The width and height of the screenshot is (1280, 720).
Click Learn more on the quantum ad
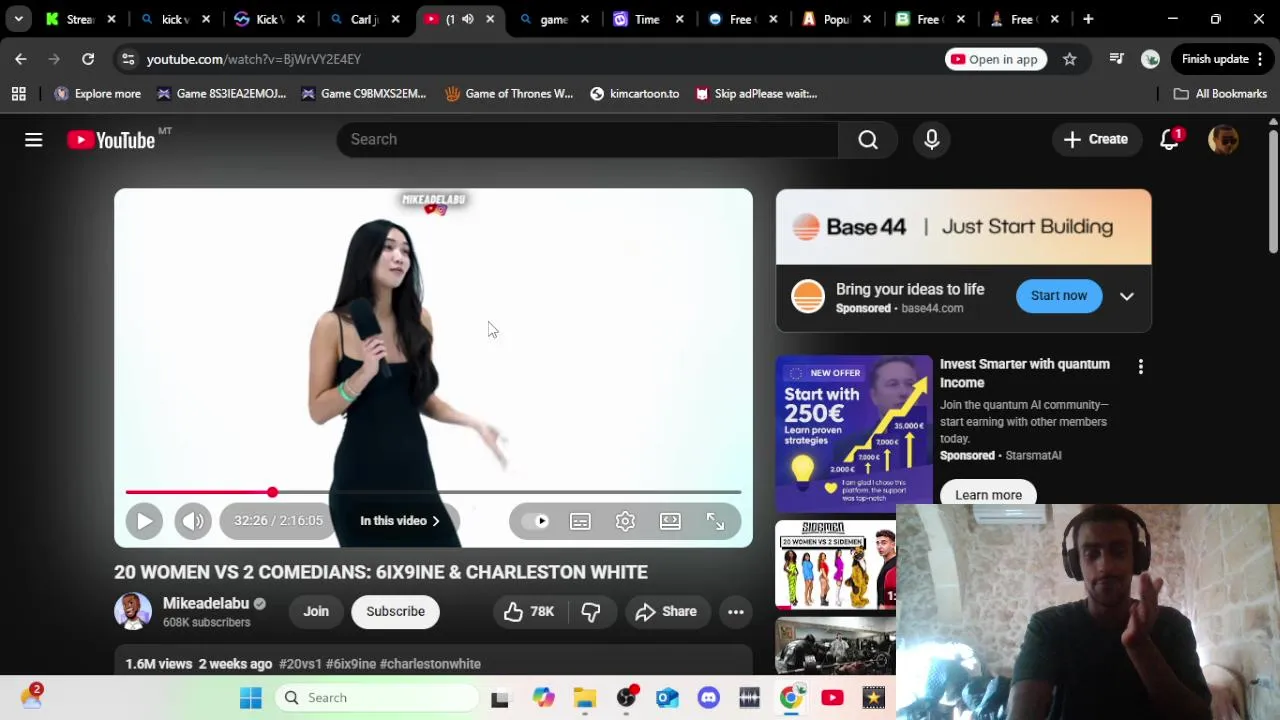pyautogui.click(x=988, y=495)
